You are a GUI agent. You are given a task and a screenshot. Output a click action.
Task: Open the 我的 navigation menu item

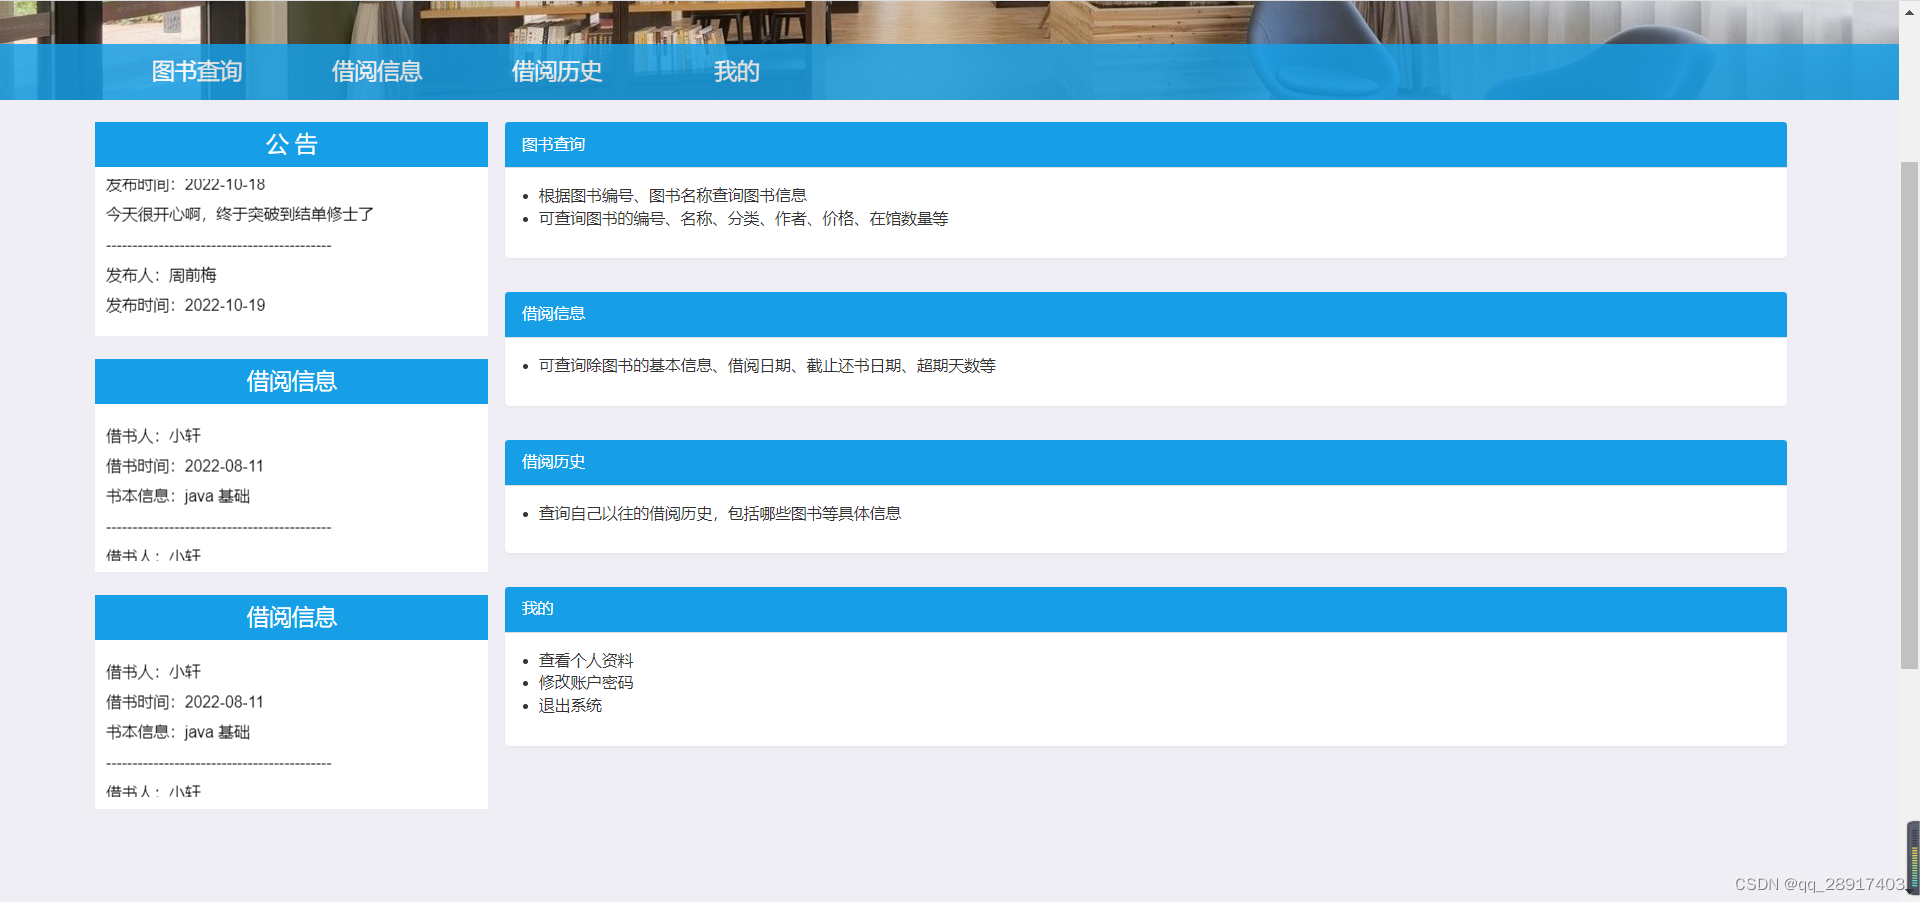737,71
